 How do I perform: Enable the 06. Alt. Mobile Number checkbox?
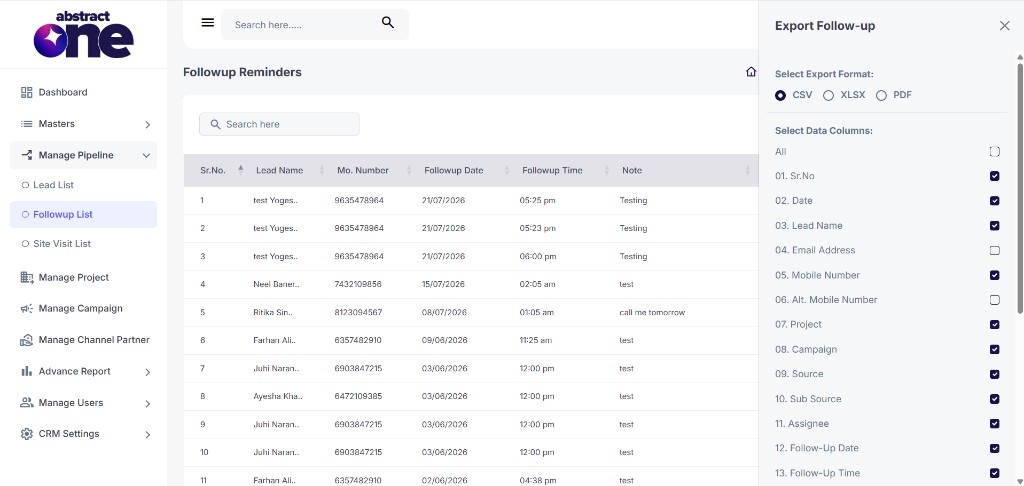click(x=995, y=300)
